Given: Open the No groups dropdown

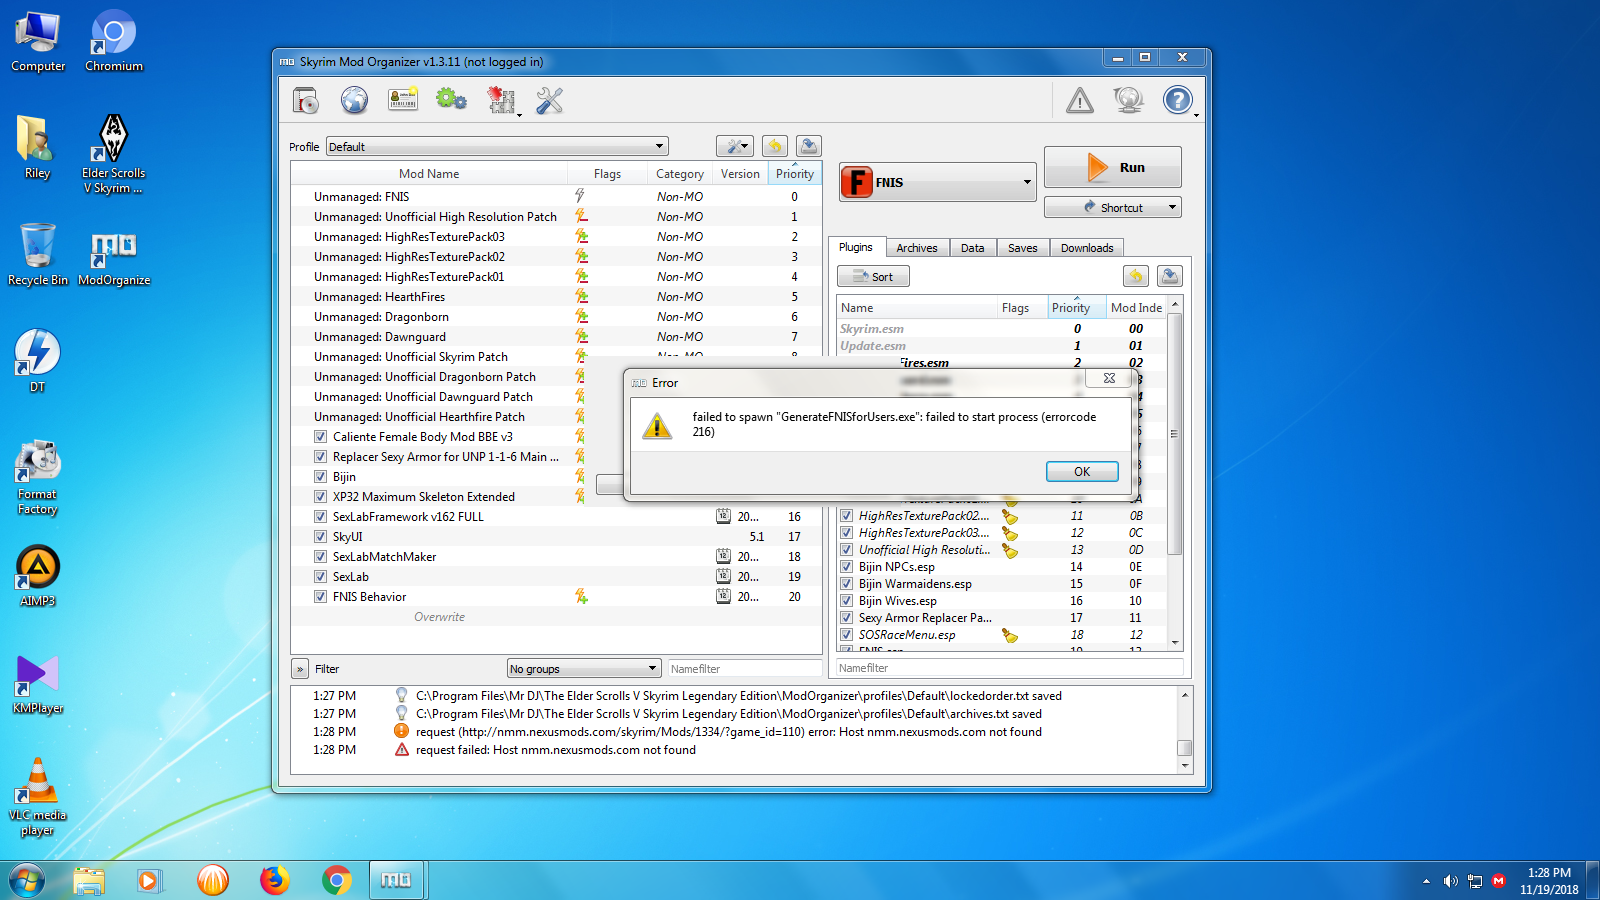Looking at the screenshot, I should click(x=584, y=669).
